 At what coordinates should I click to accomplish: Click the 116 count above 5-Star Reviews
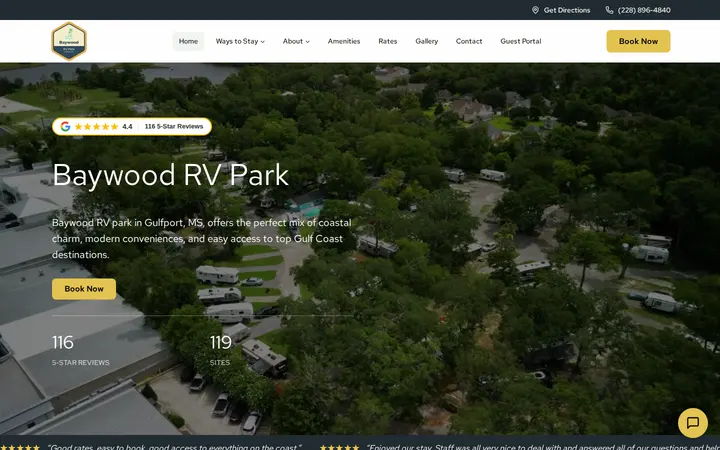pyautogui.click(x=62, y=343)
